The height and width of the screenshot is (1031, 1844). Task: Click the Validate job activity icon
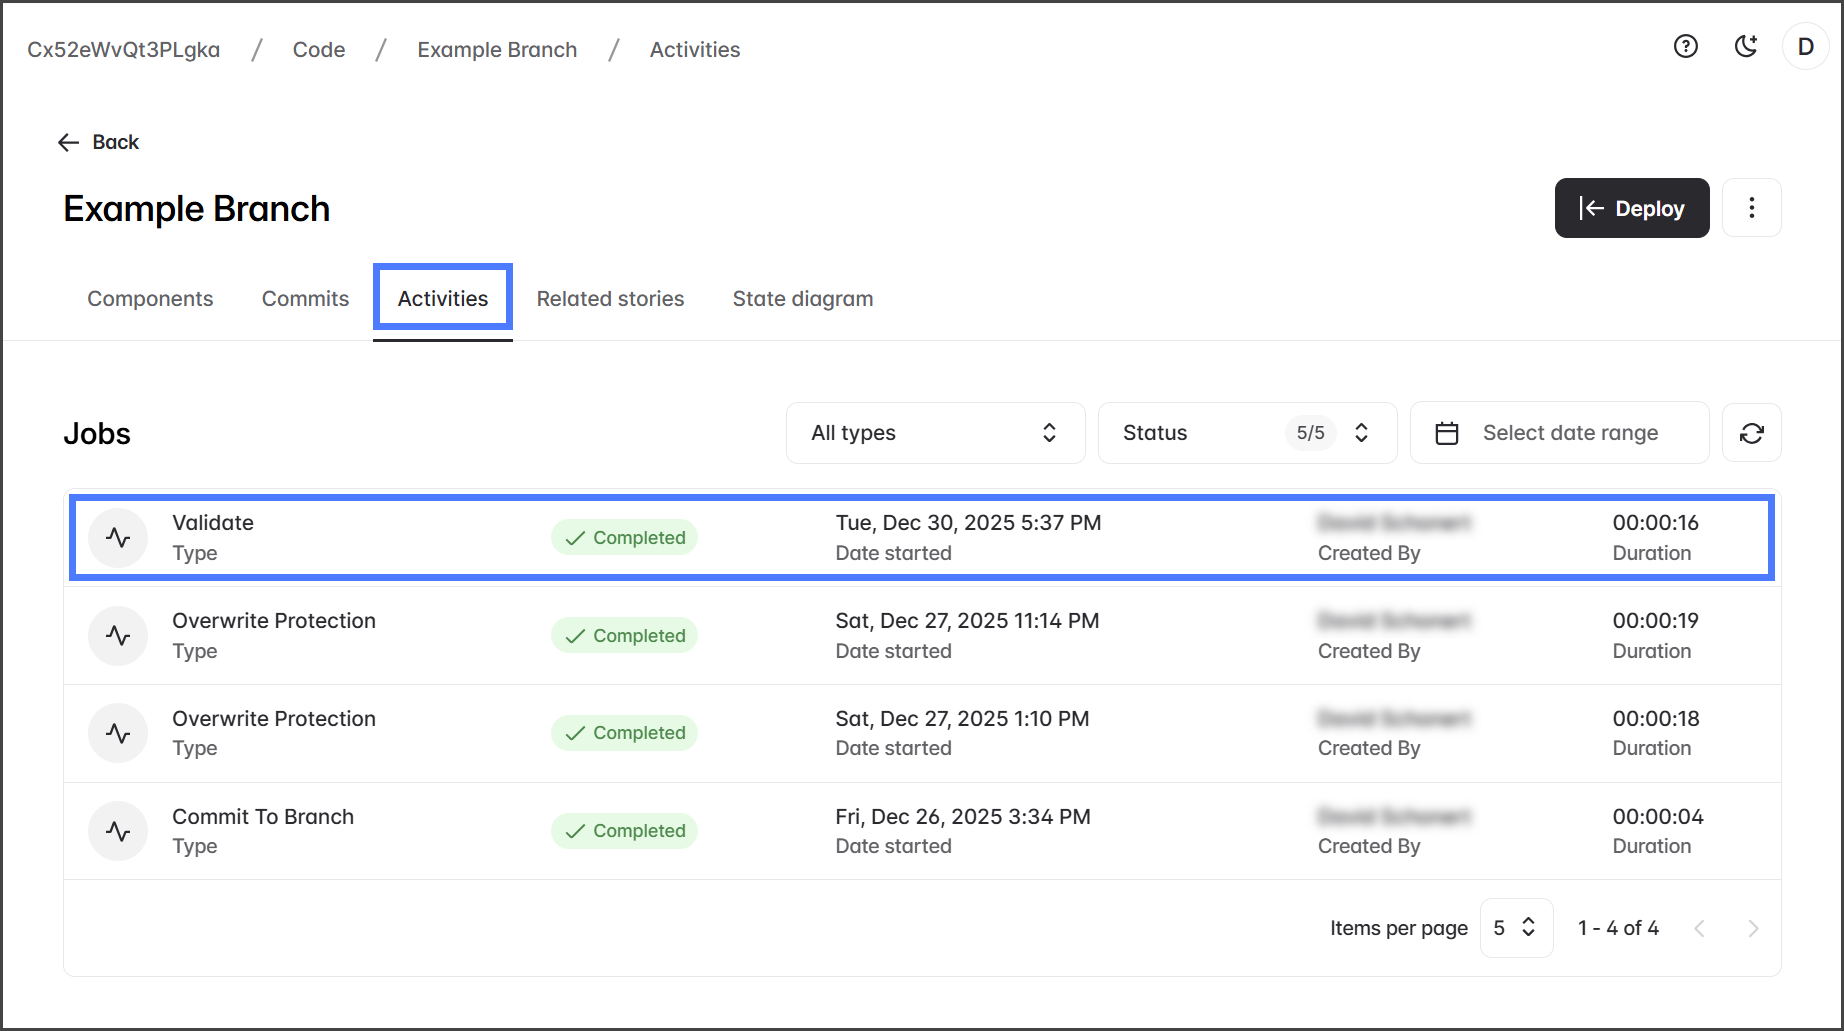pyautogui.click(x=118, y=538)
